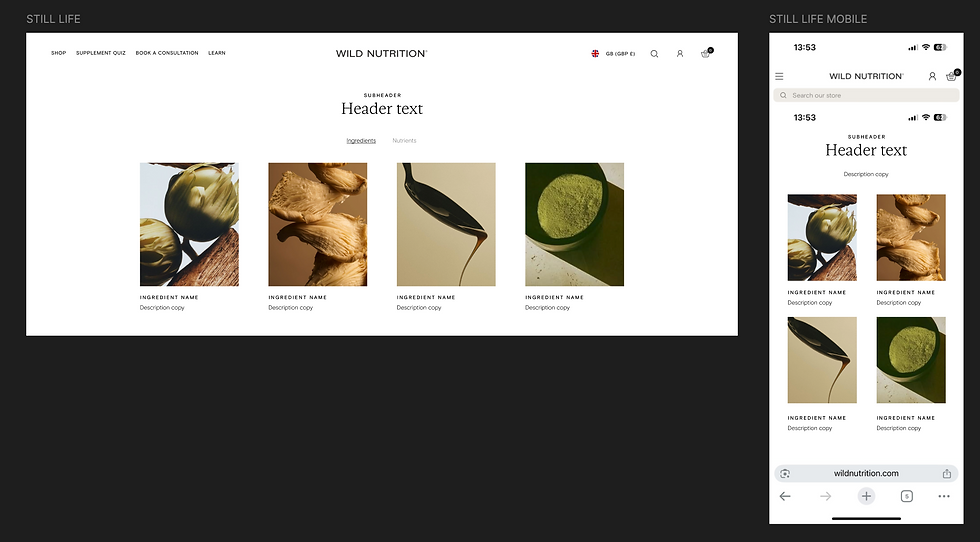Click INGREDIENT NAME under desktop spoon image
This screenshot has height=542, width=980.
point(426,298)
